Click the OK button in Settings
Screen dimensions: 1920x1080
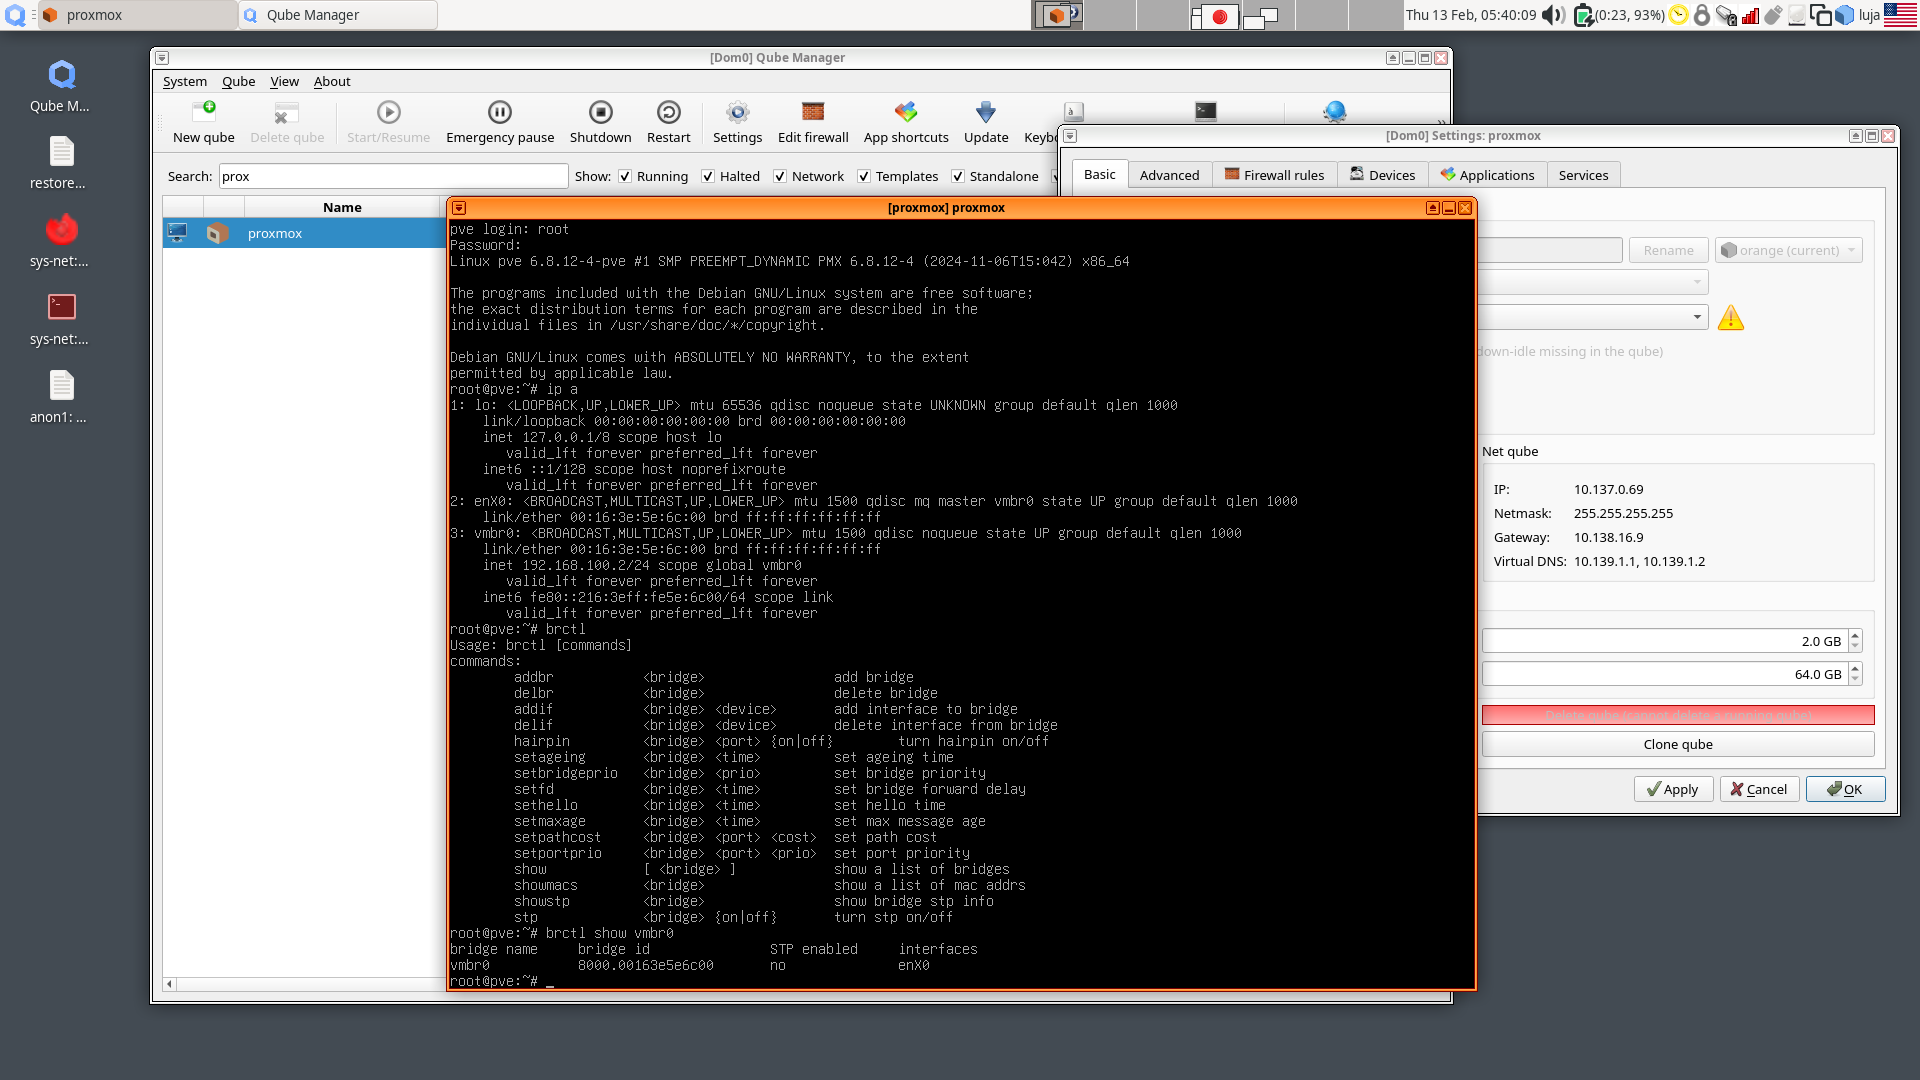pos(1845,789)
